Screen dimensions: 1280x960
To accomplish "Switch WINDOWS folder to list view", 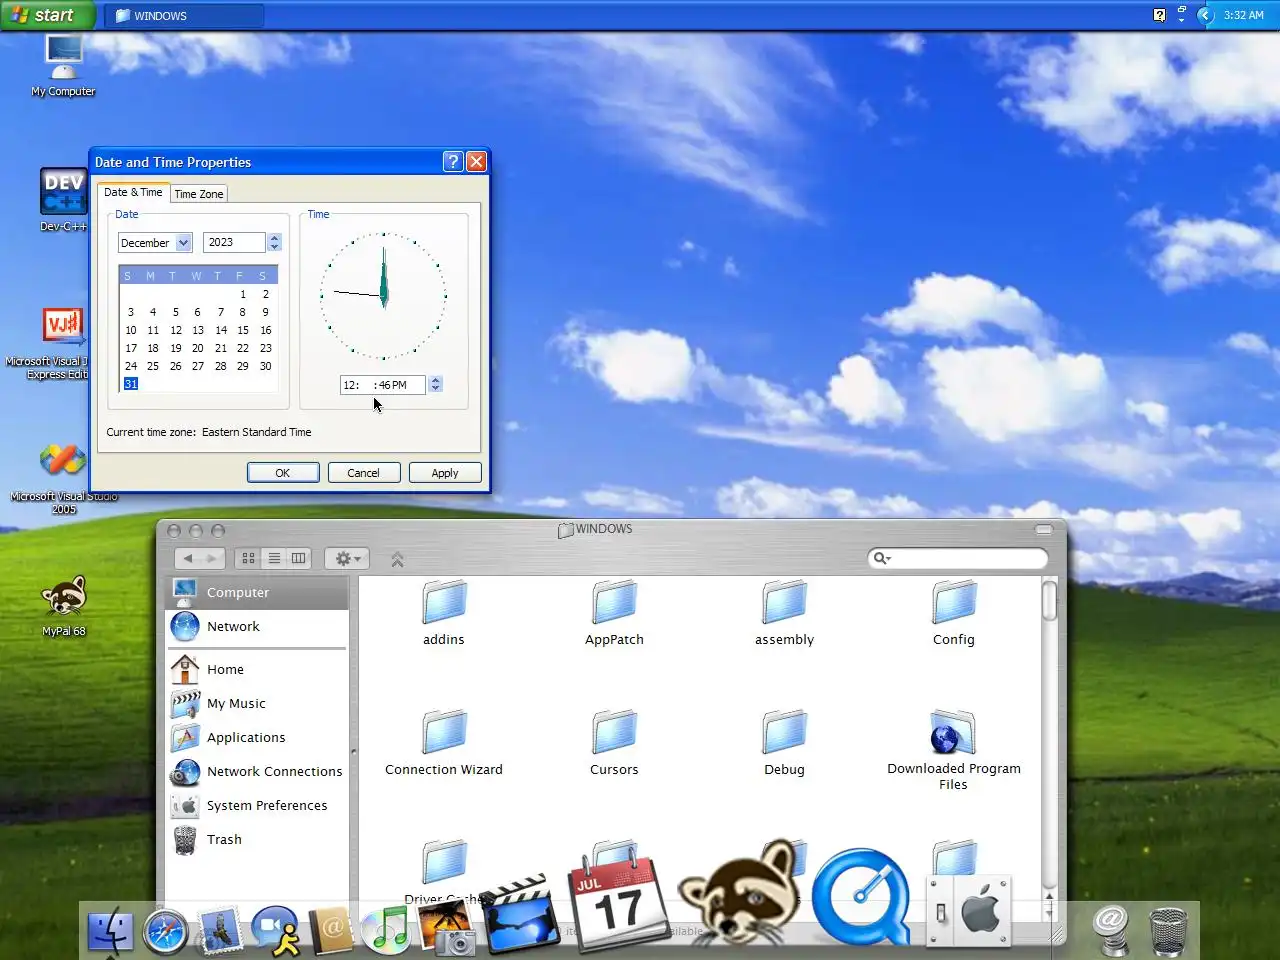I will (274, 558).
